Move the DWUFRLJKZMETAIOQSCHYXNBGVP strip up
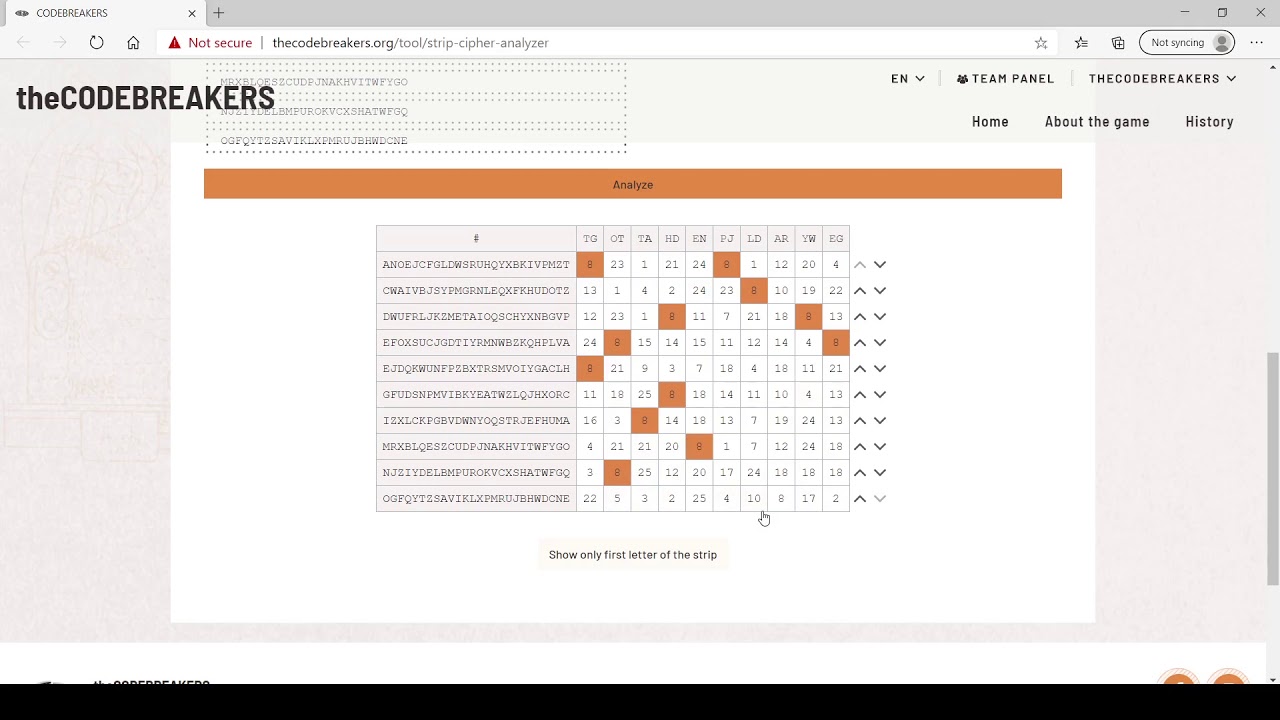 tap(860, 317)
